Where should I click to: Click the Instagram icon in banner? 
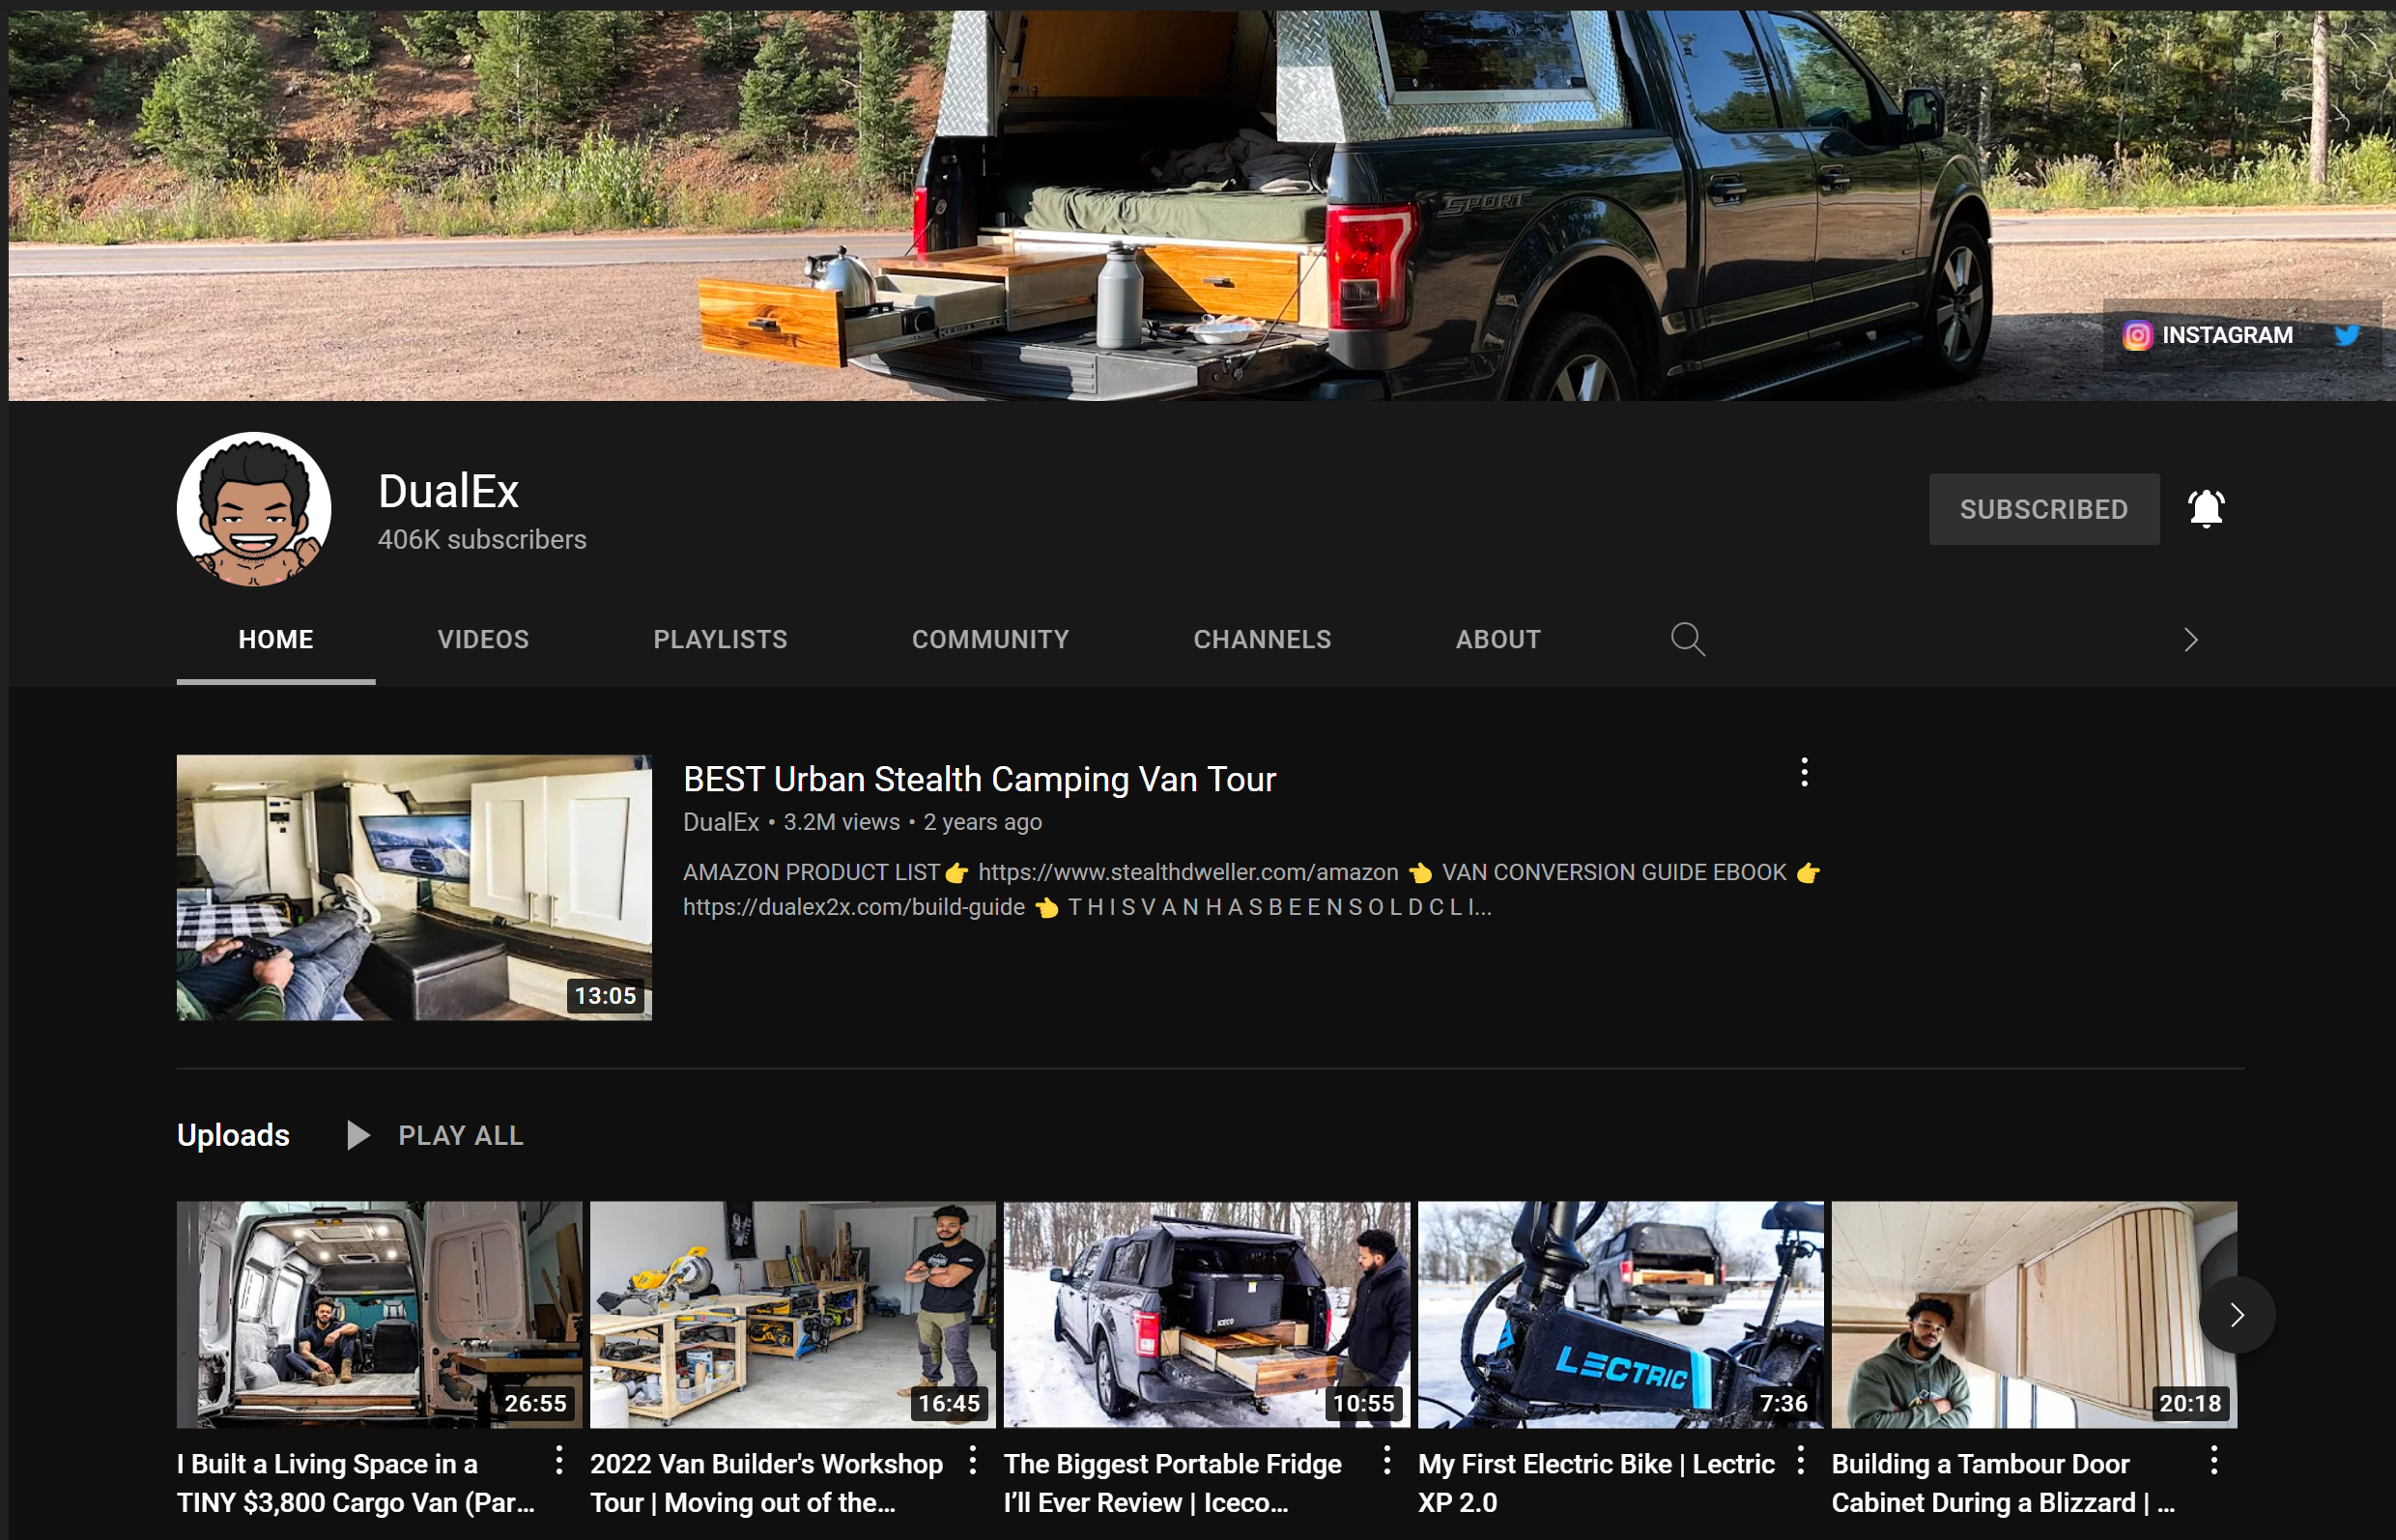2136,335
